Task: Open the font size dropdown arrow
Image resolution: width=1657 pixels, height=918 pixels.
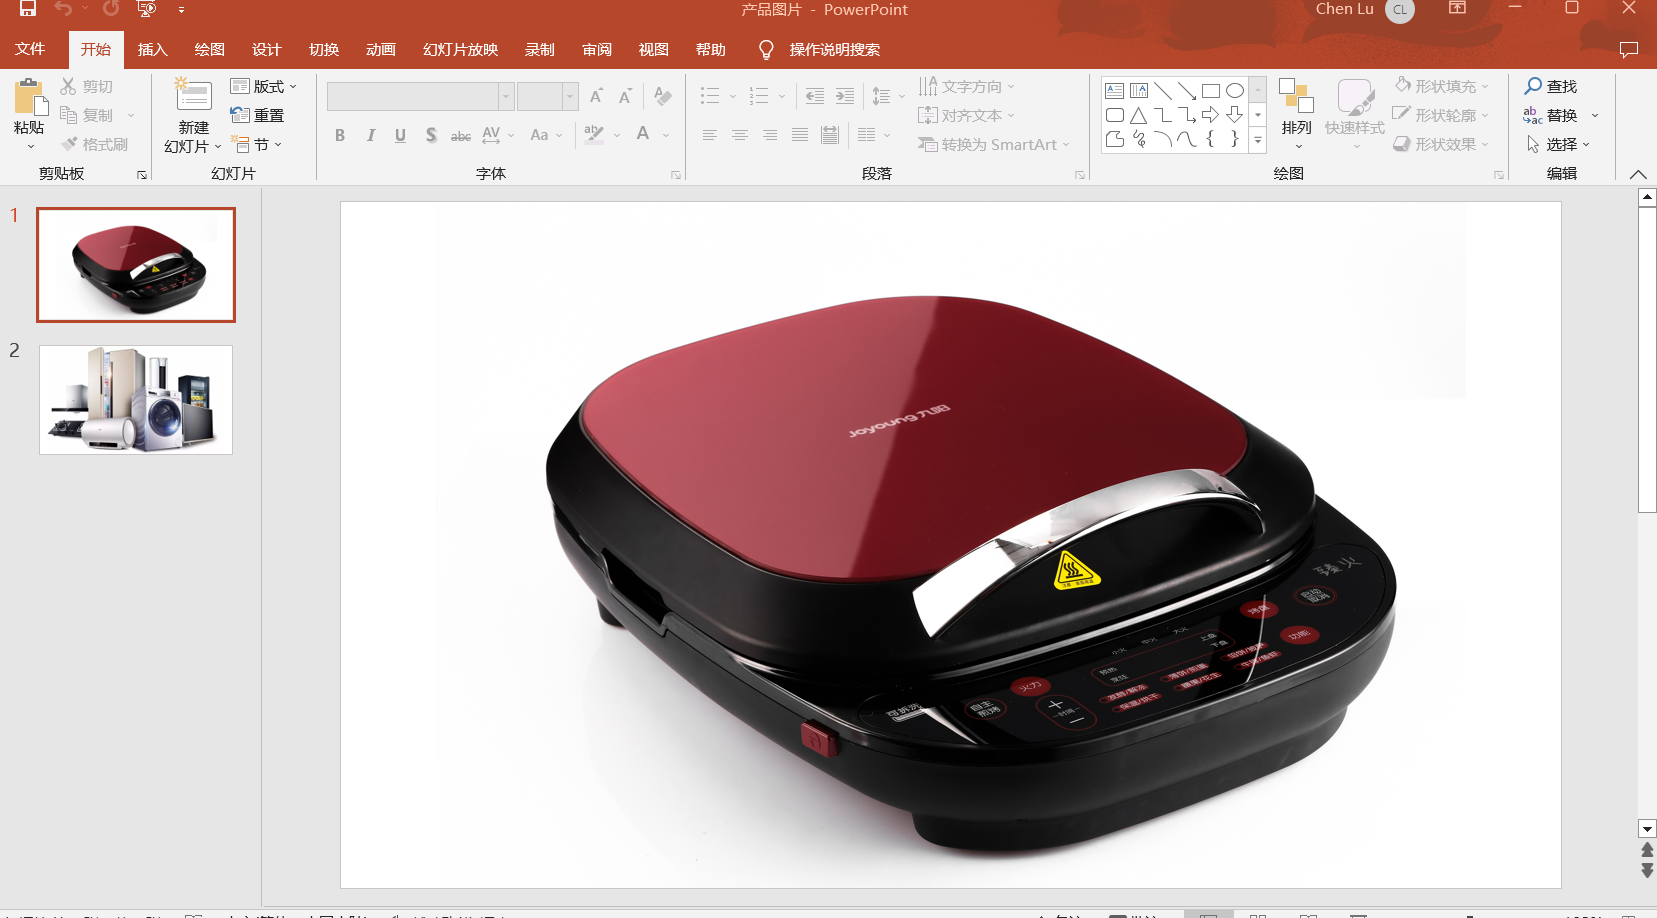Action: pyautogui.click(x=570, y=96)
